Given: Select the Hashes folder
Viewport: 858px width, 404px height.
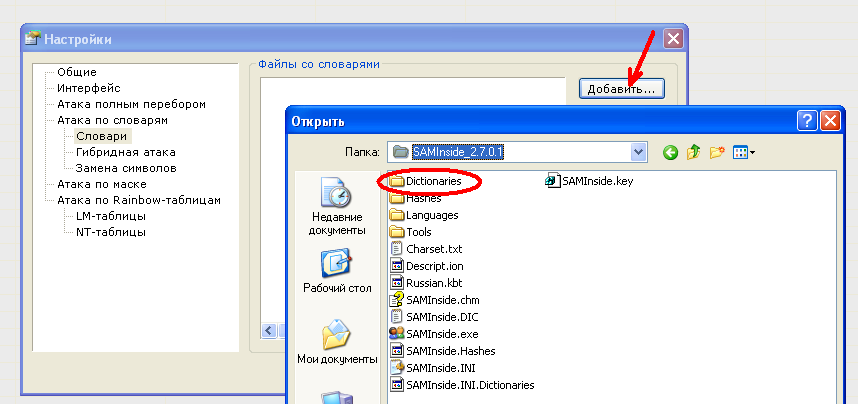Looking at the screenshot, I should pyautogui.click(x=416, y=198).
